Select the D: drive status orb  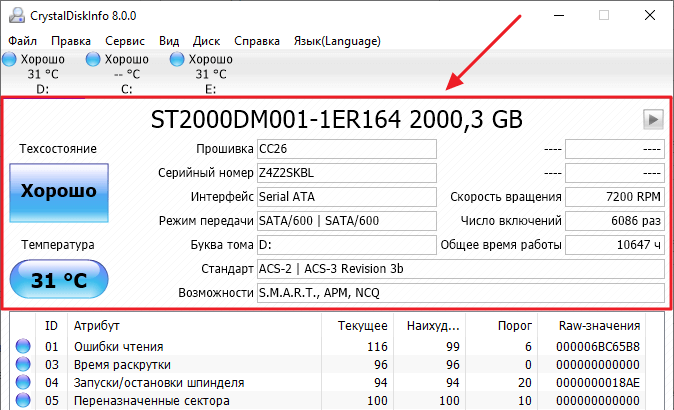point(10,60)
